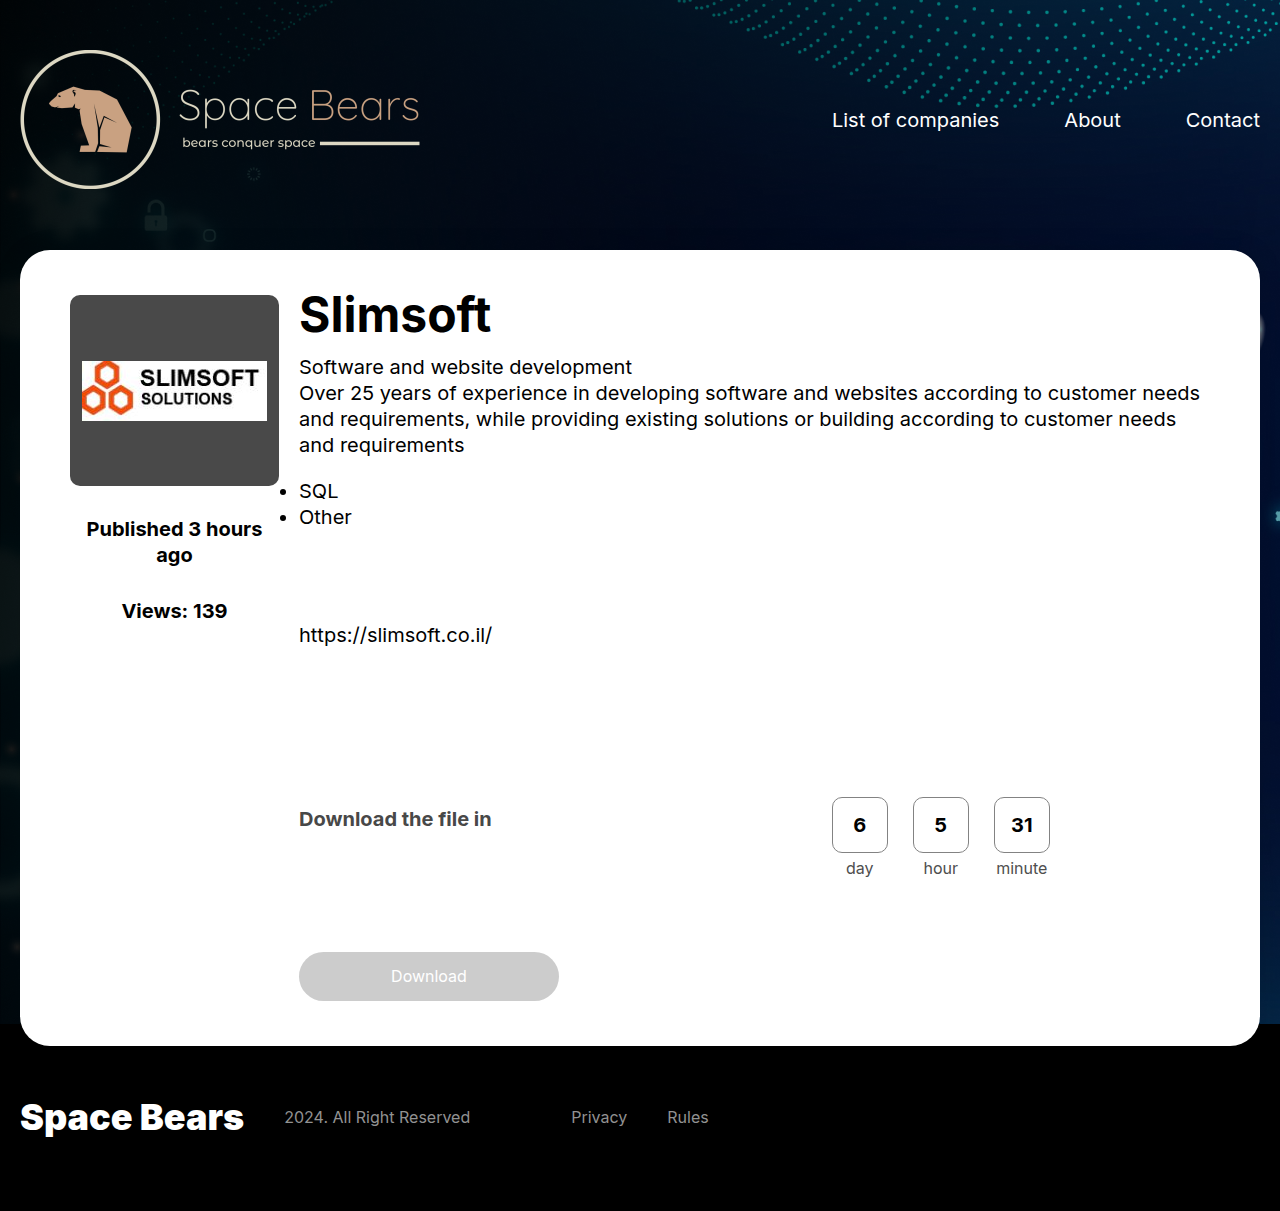Open the slimsoft.co.il website link
The width and height of the screenshot is (1280, 1211).
pos(395,635)
